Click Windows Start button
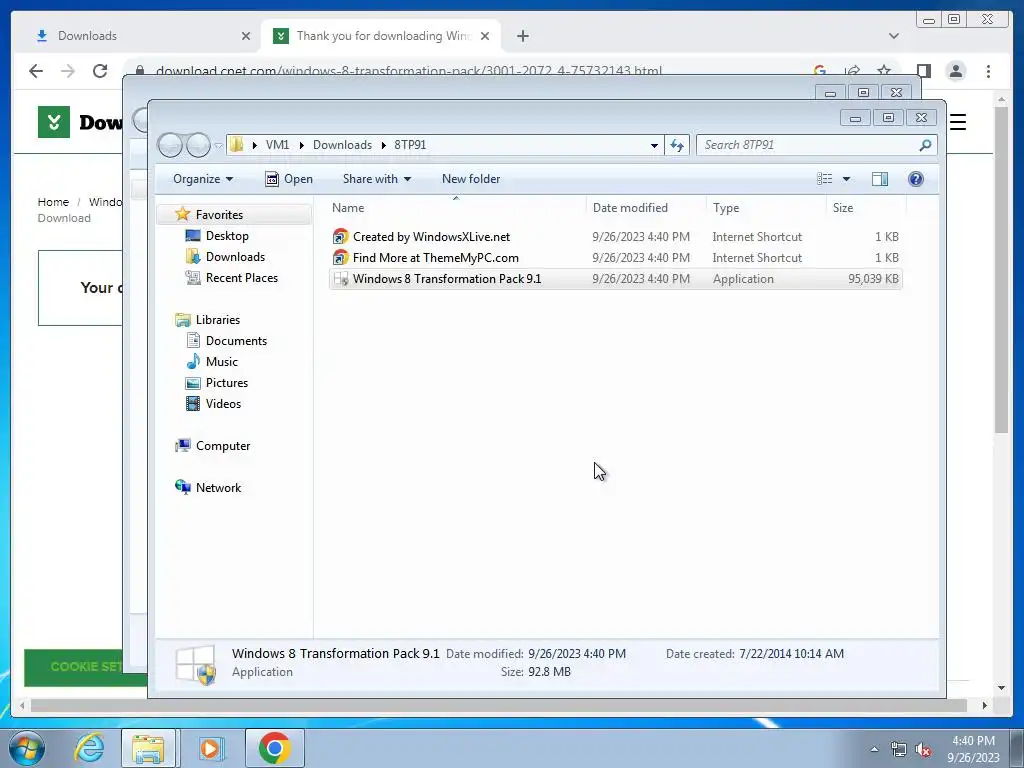Image resolution: width=1024 pixels, height=768 pixels. click(x=27, y=748)
